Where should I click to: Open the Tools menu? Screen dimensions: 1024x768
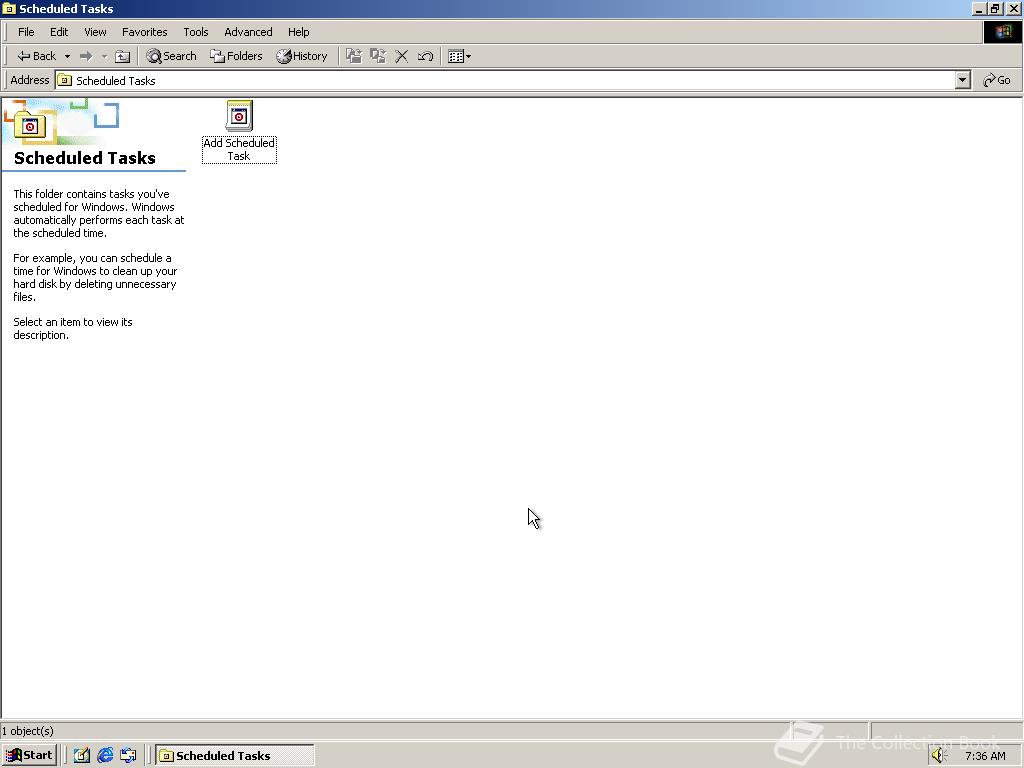pyautogui.click(x=195, y=32)
